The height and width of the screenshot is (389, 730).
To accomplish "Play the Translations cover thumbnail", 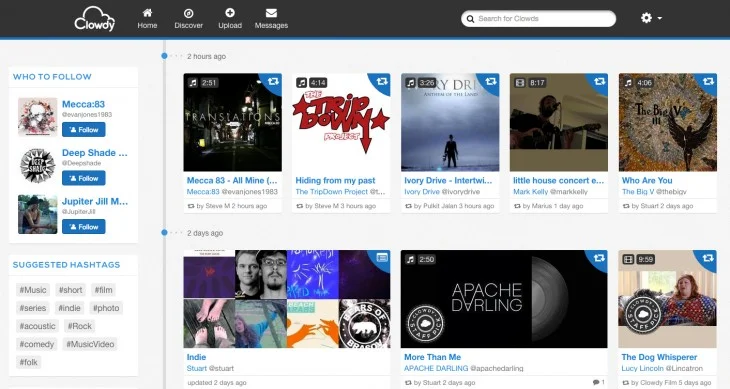I will tap(232, 122).
